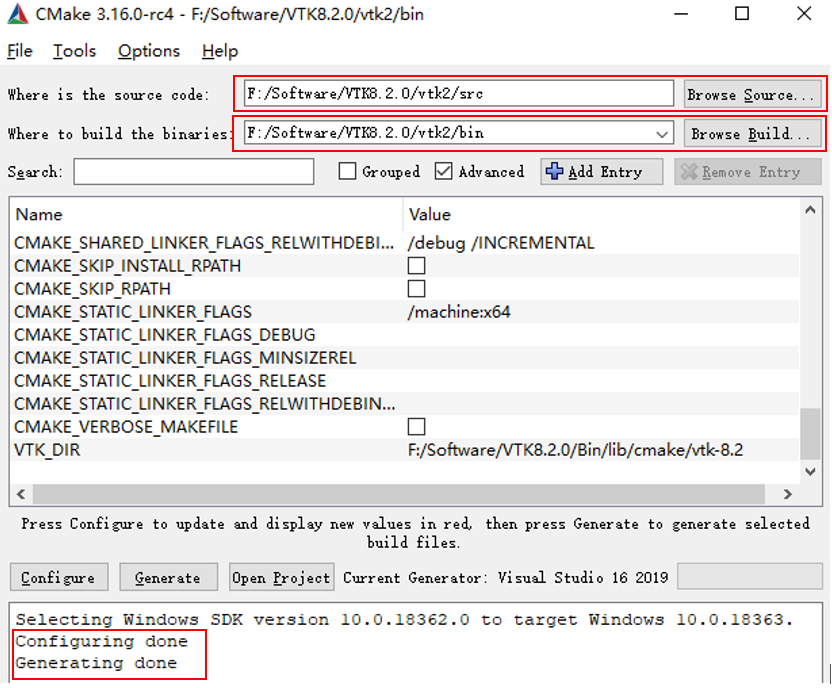The image size is (832, 688).
Task: Click inside the Search field
Action: pyautogui.click(x=193, y=171)
